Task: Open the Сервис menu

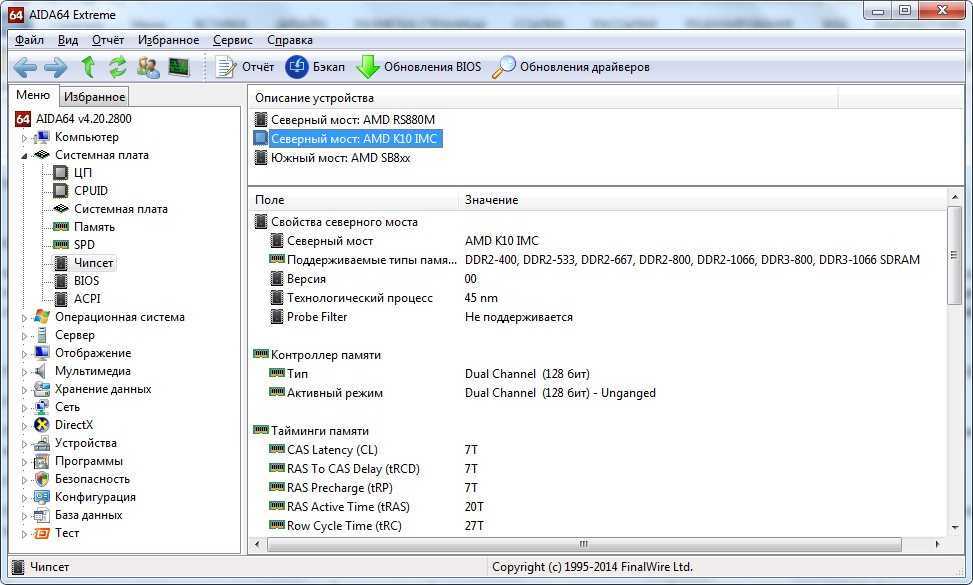Action: (x=233, y=40)
